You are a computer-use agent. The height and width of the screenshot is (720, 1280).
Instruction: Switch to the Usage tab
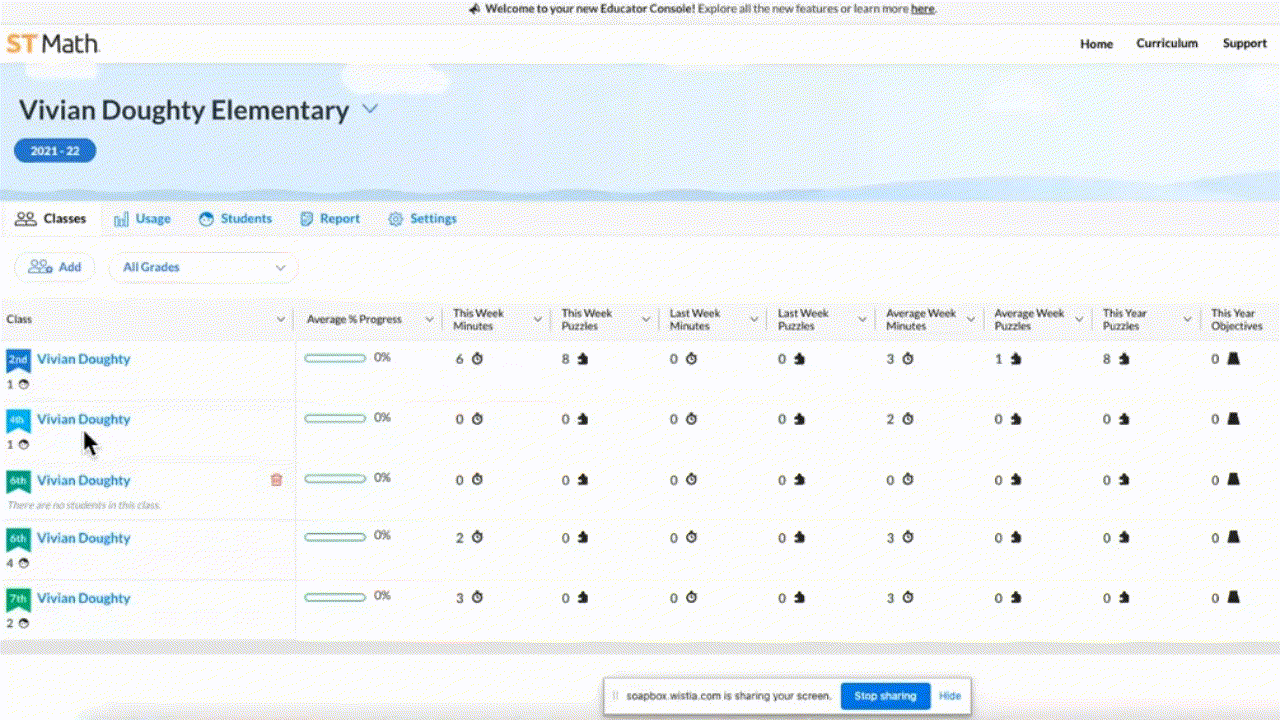tap(142, 219)
